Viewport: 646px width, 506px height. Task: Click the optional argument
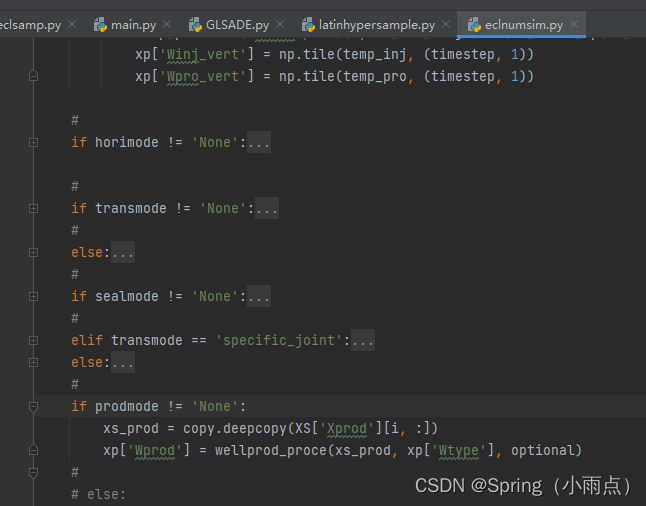pos(542,450)
